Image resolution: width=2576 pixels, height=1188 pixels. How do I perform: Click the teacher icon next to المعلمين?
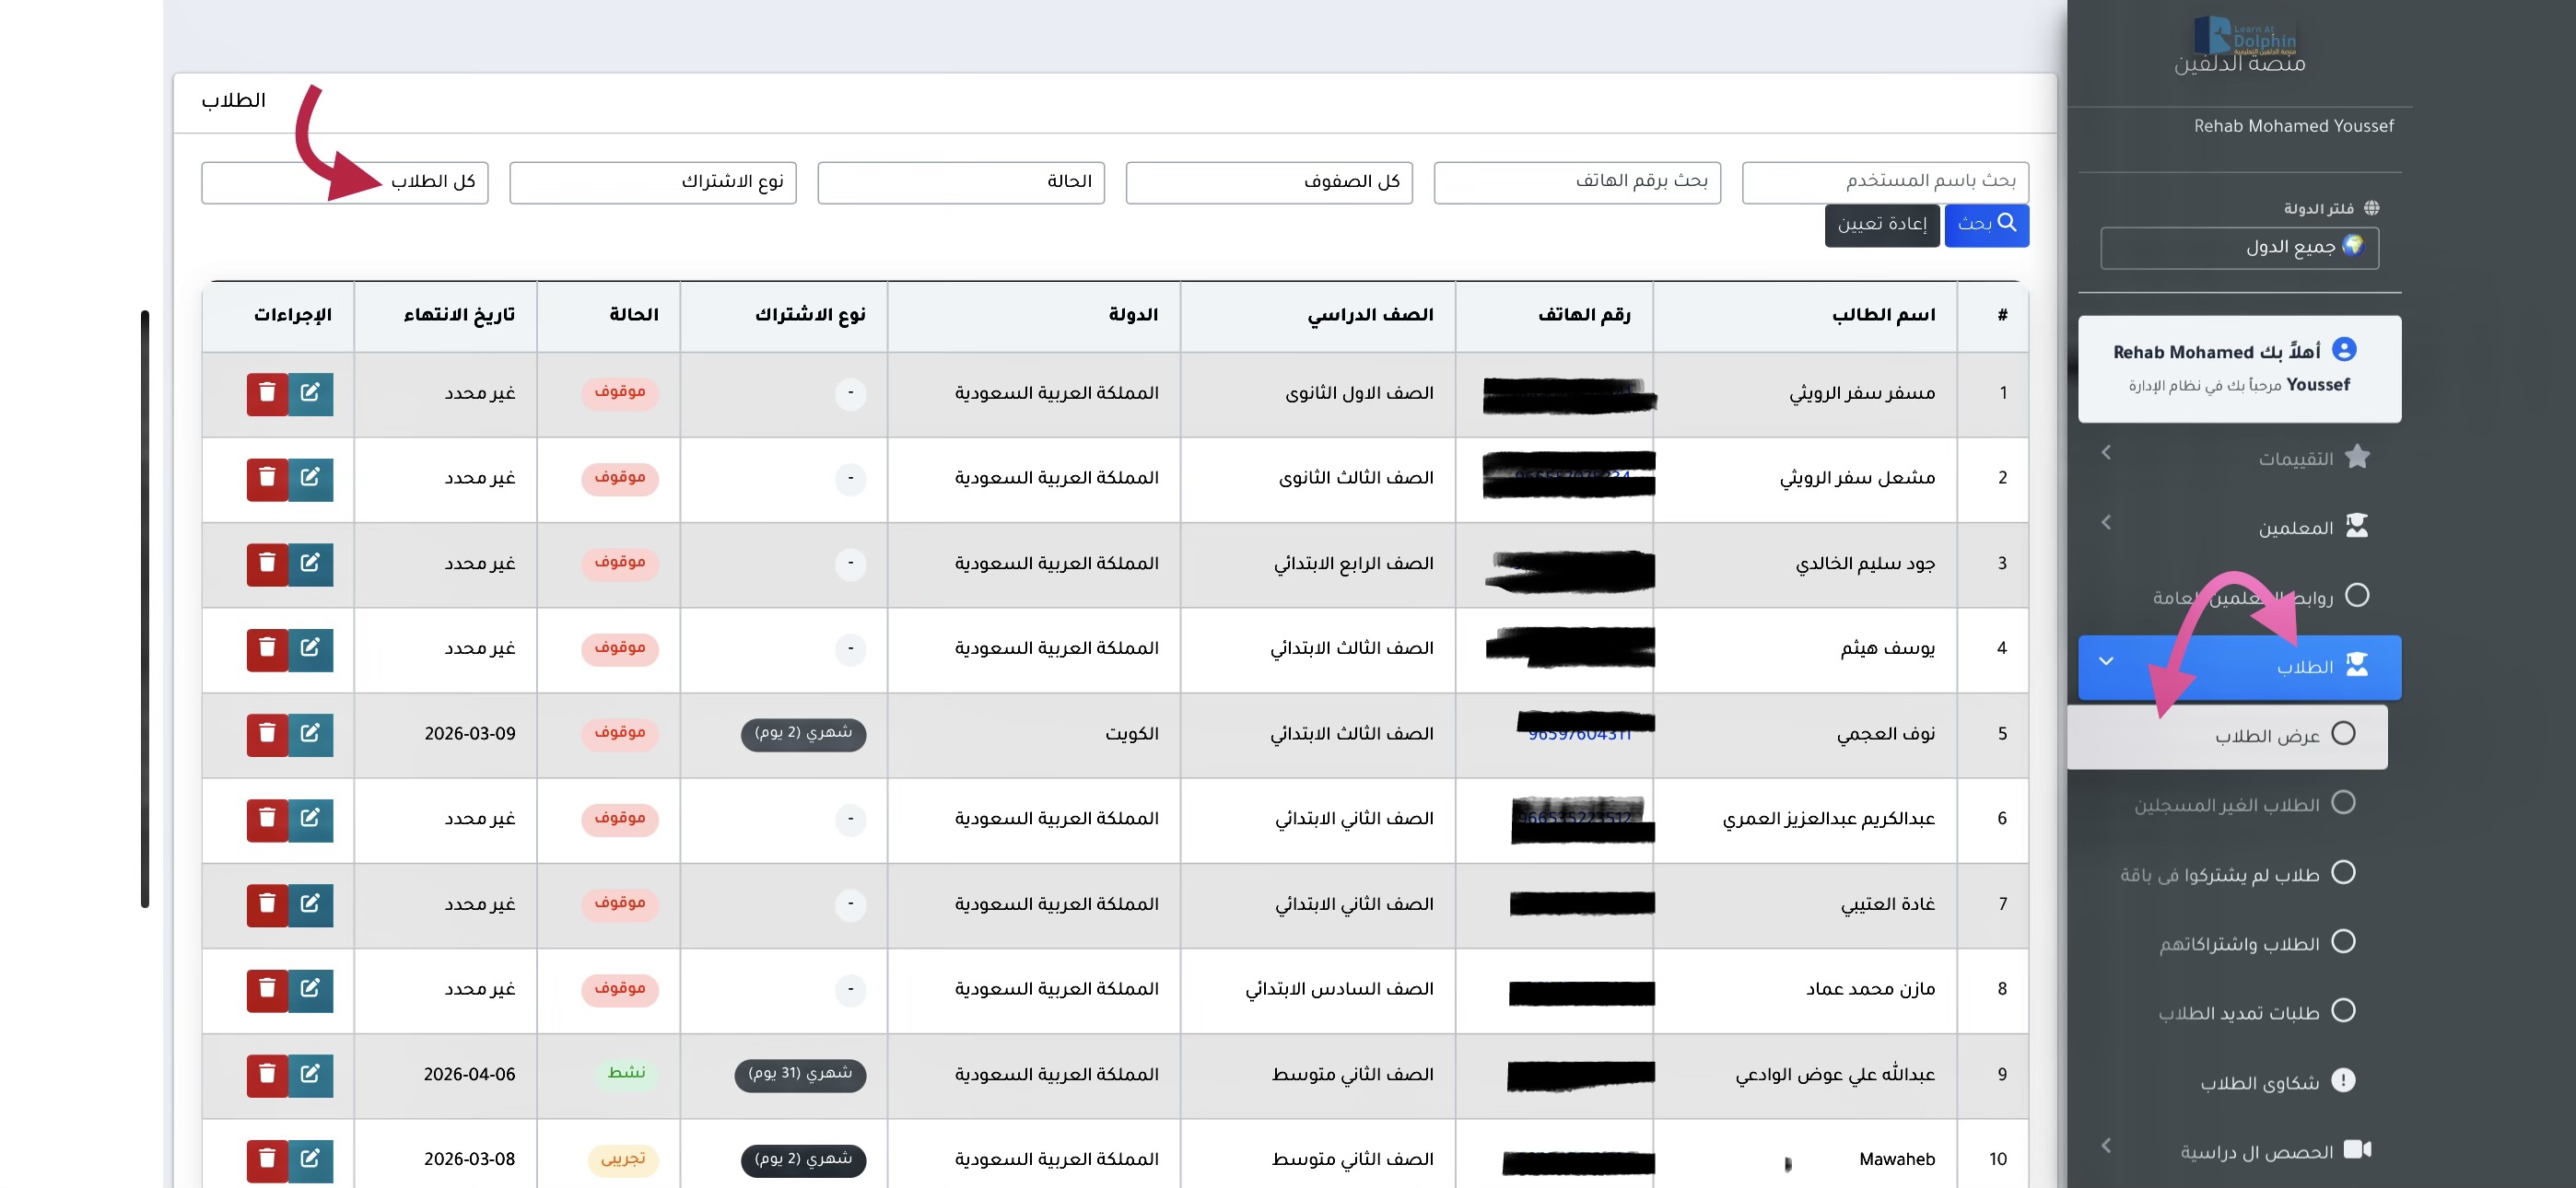coord(2357,526)
